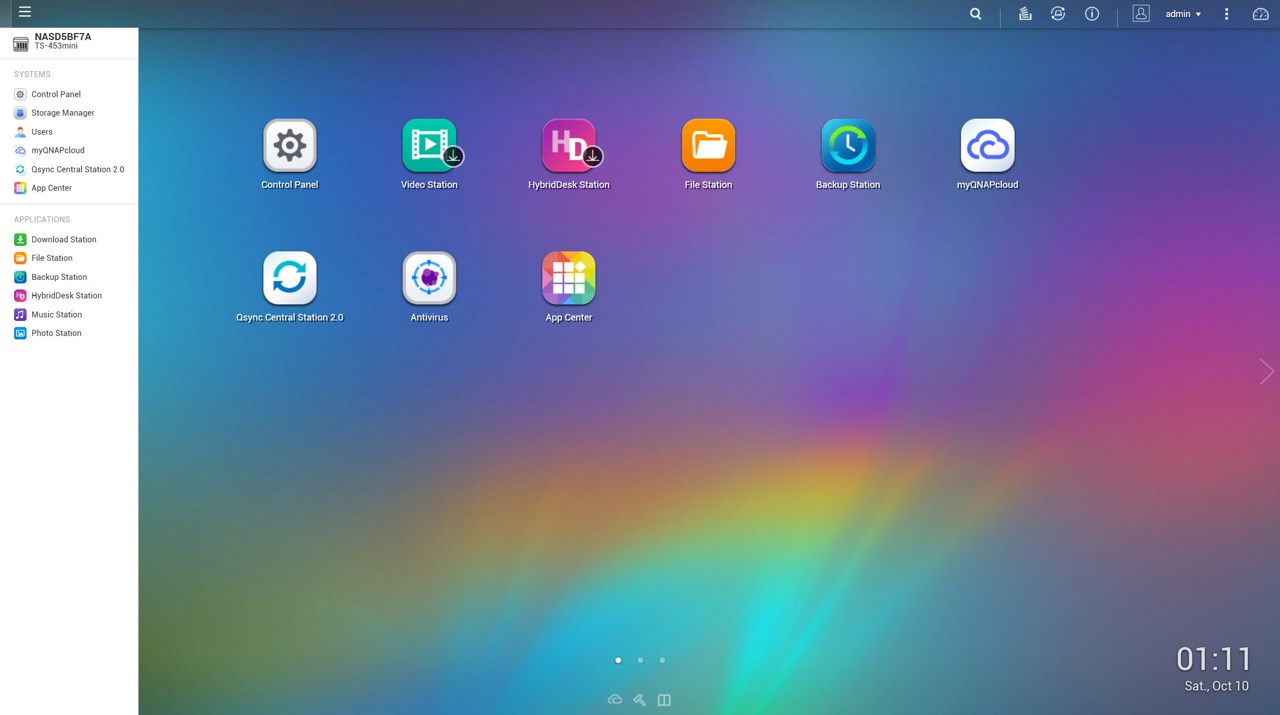Select the first desktop page dot
Screen dimensions: 1280x715
[x=618, y=660]
